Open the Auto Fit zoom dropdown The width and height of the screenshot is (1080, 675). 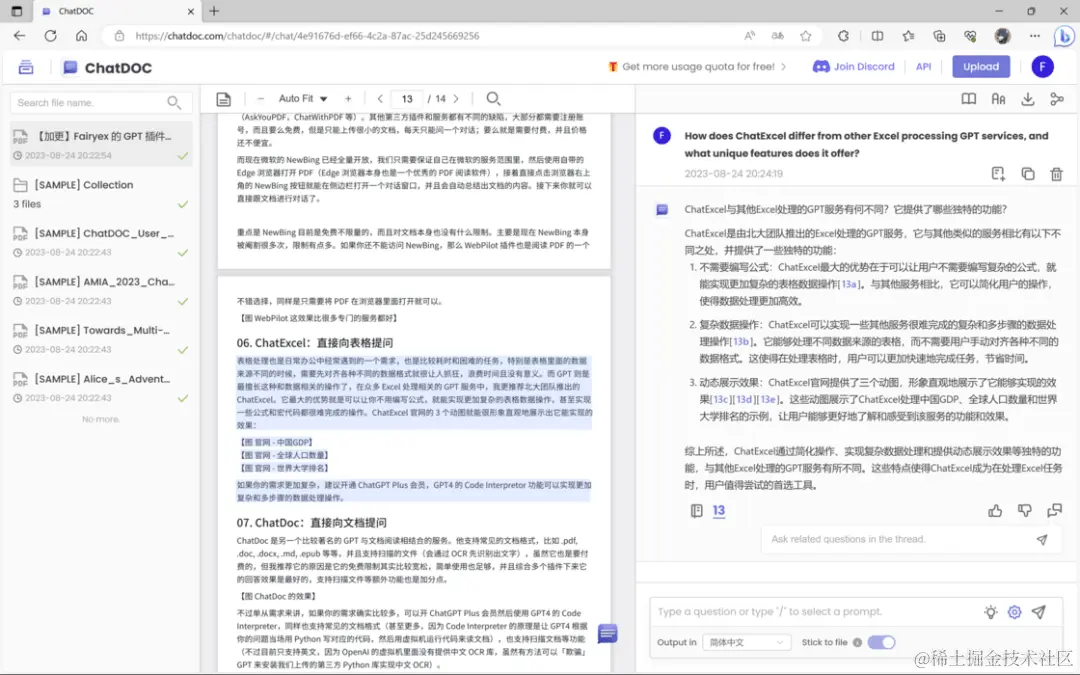302,98
